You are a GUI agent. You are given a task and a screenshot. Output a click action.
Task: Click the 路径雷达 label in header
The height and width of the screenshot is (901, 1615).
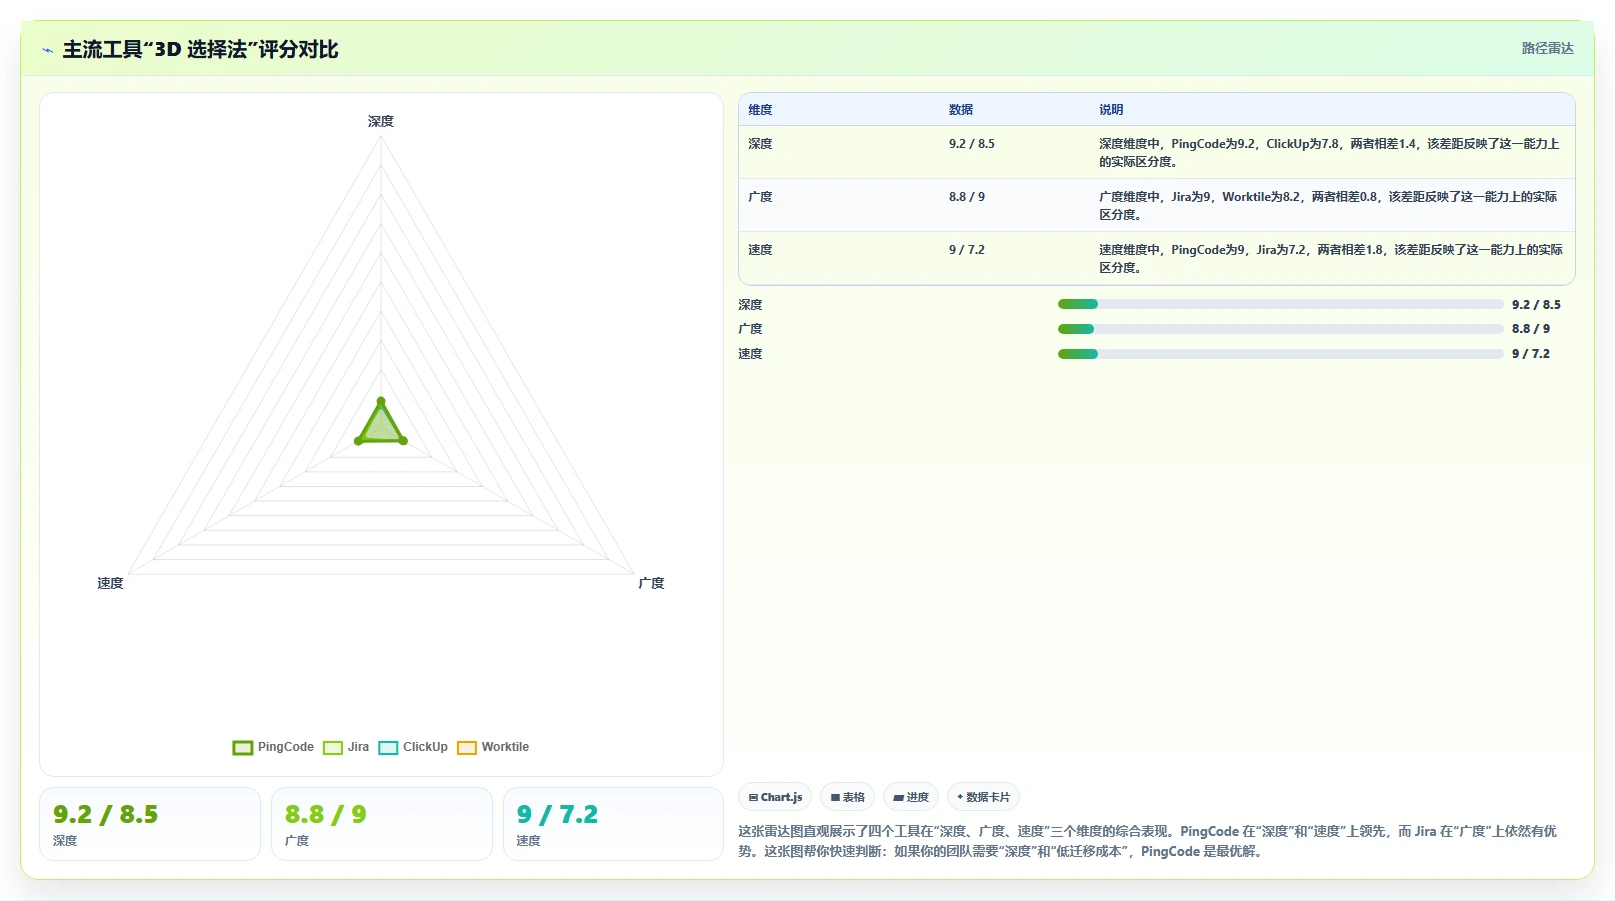(1547, 48)
